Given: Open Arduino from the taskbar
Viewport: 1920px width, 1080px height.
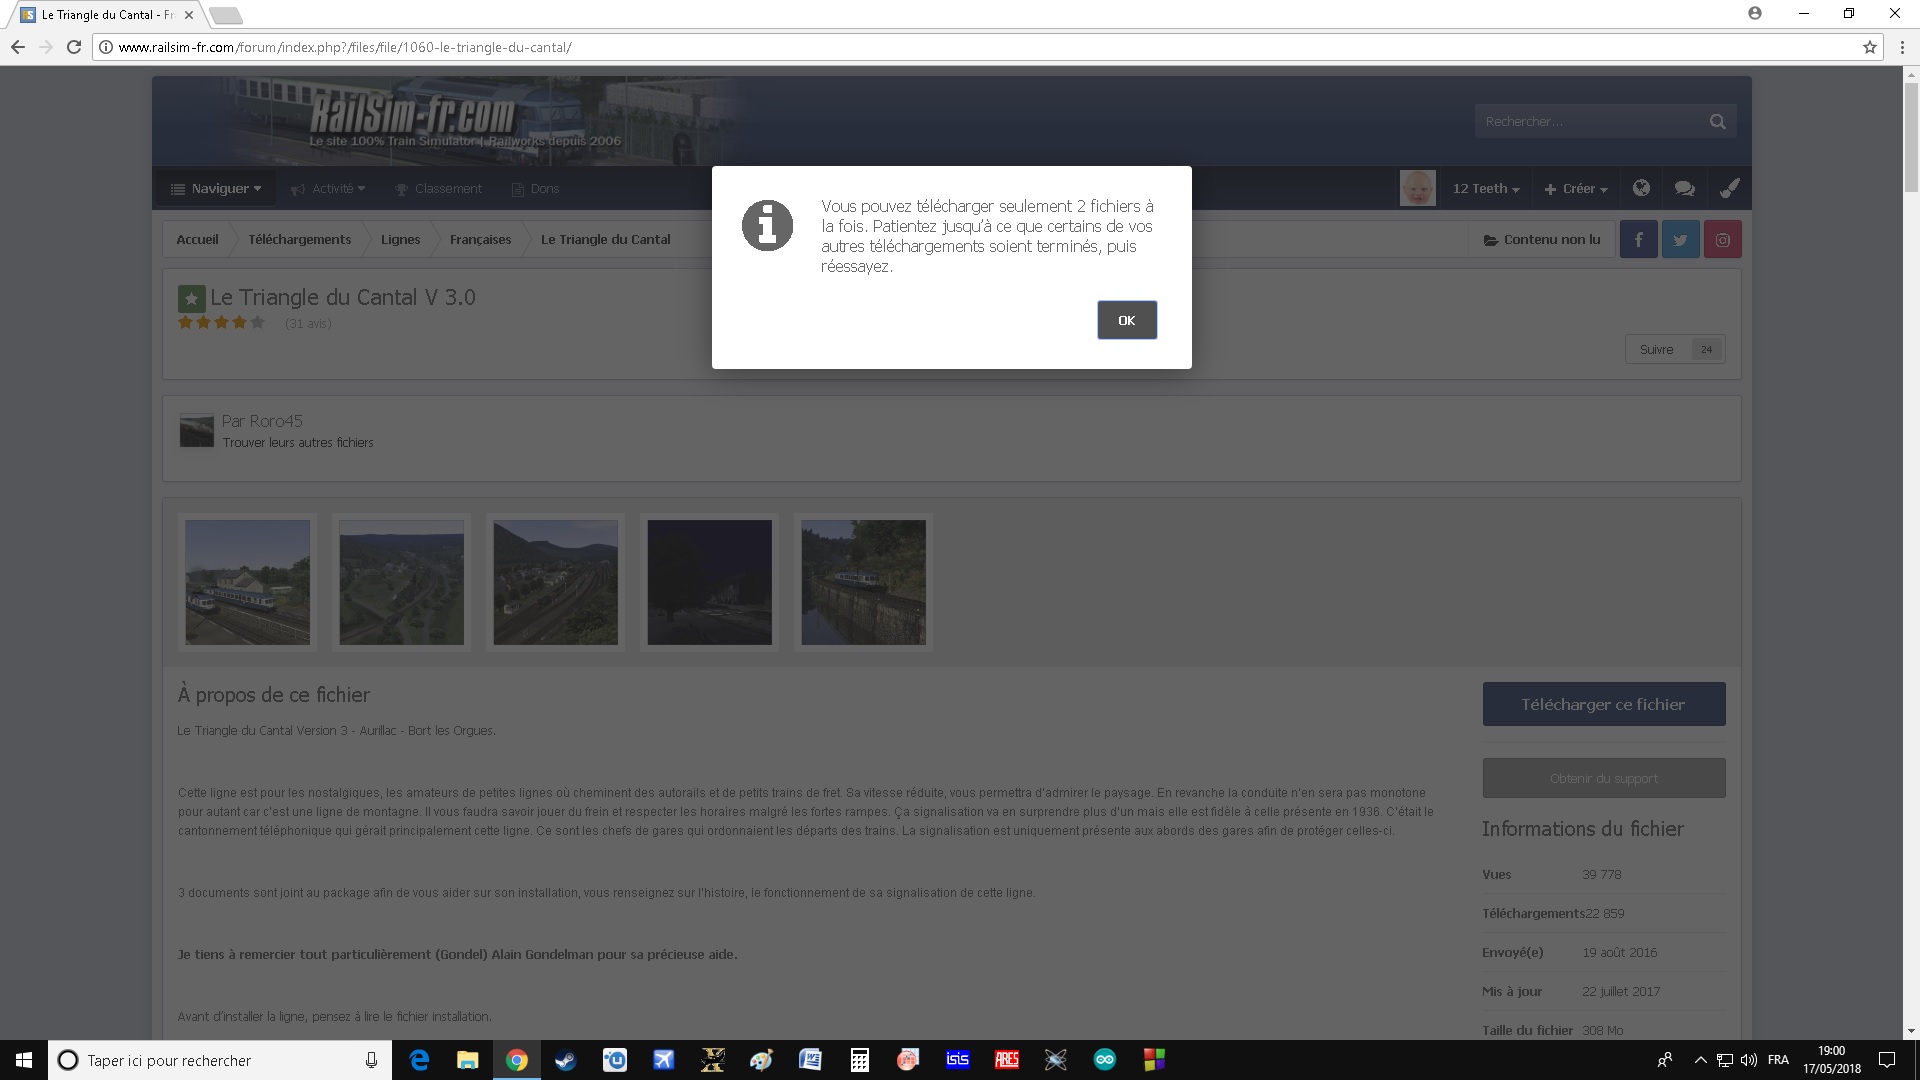Looking at the screenshot, I should [1104, 1060].
